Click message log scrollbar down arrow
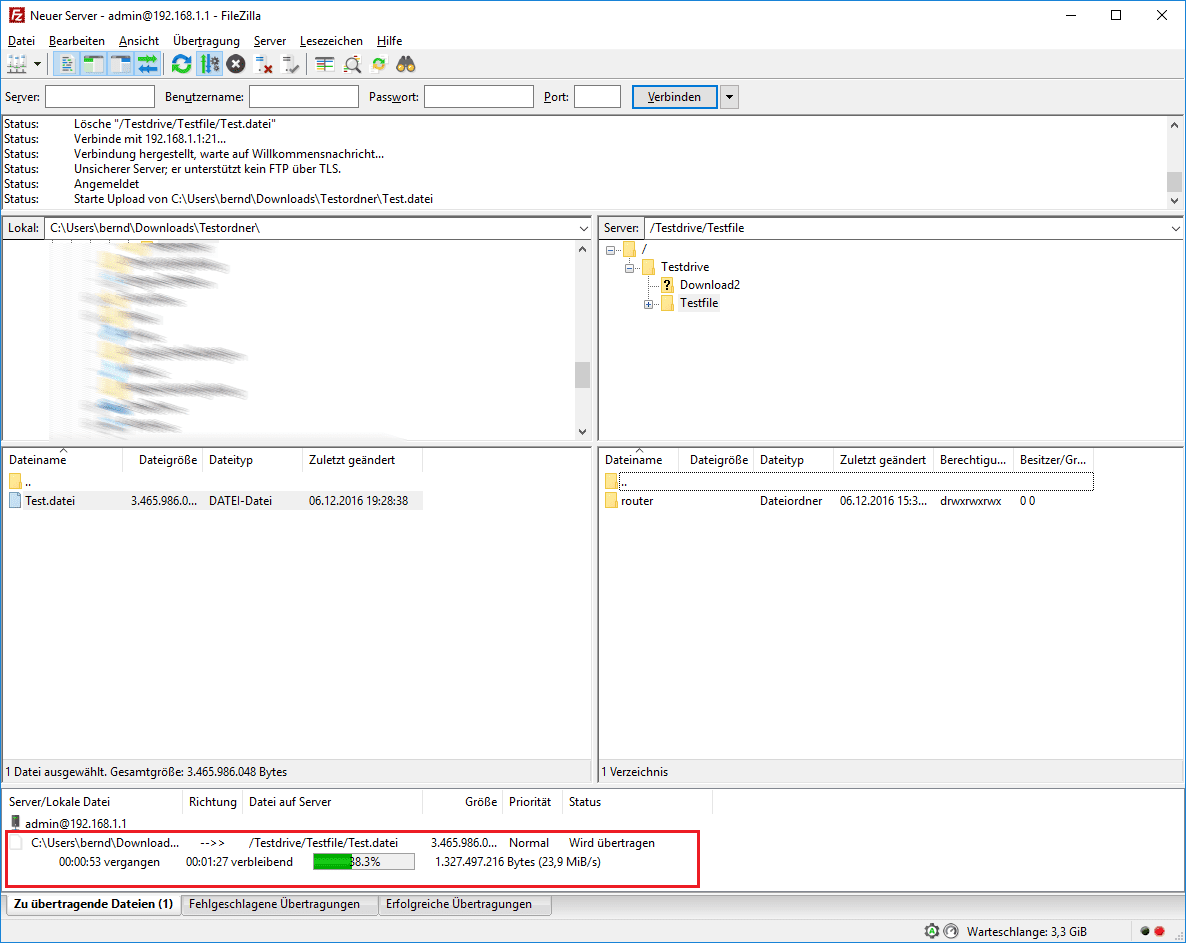This screenshot has height=943, width=1186. click(x=1174, y=200)
